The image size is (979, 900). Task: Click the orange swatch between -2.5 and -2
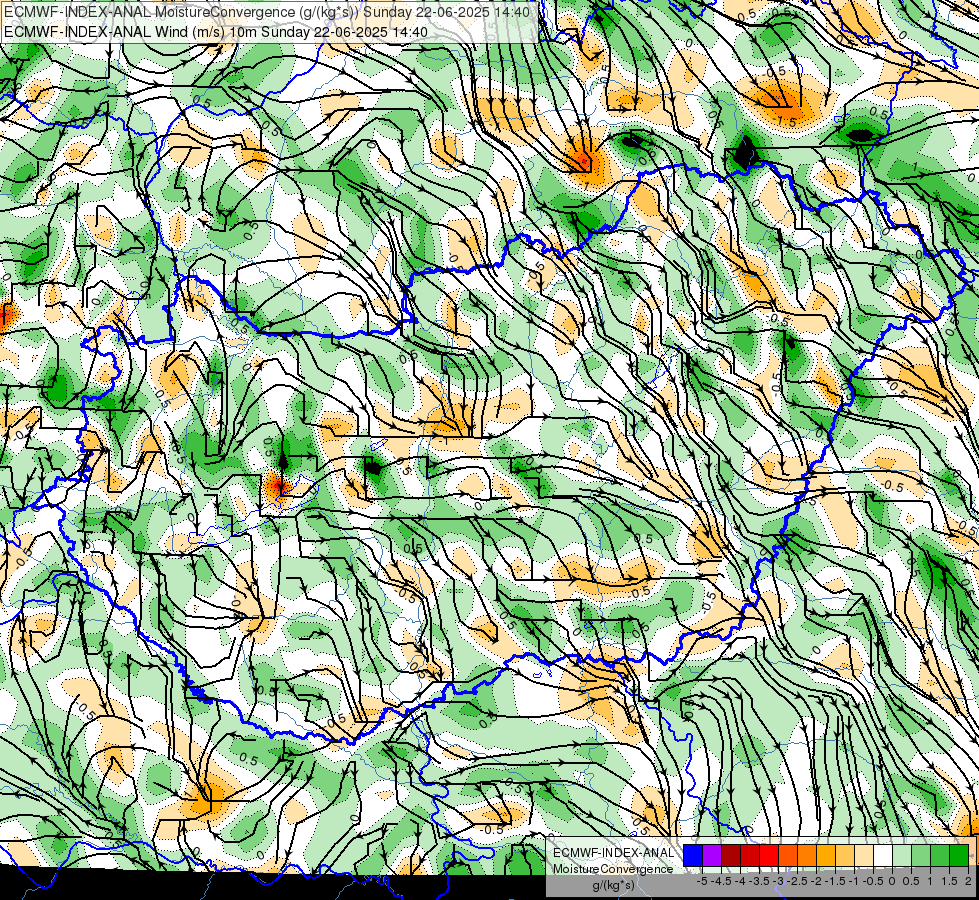click(x=807, y=856)
